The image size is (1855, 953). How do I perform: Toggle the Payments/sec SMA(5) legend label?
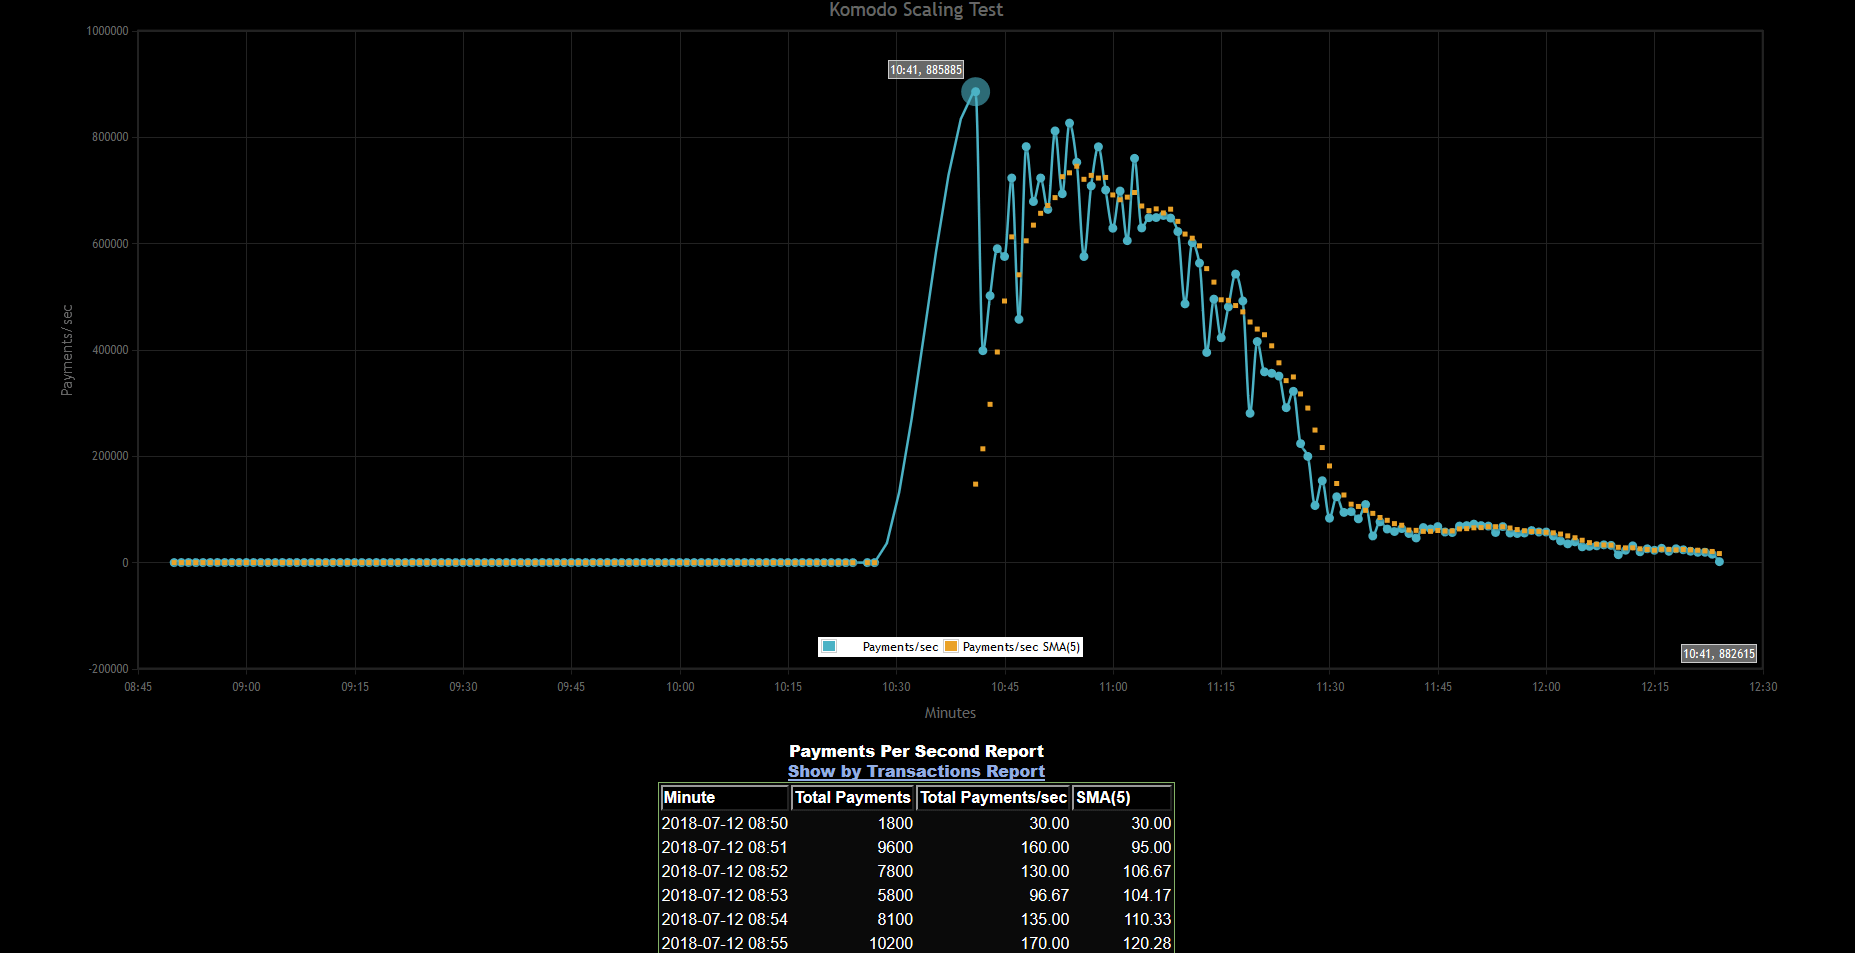point(1021,647)
